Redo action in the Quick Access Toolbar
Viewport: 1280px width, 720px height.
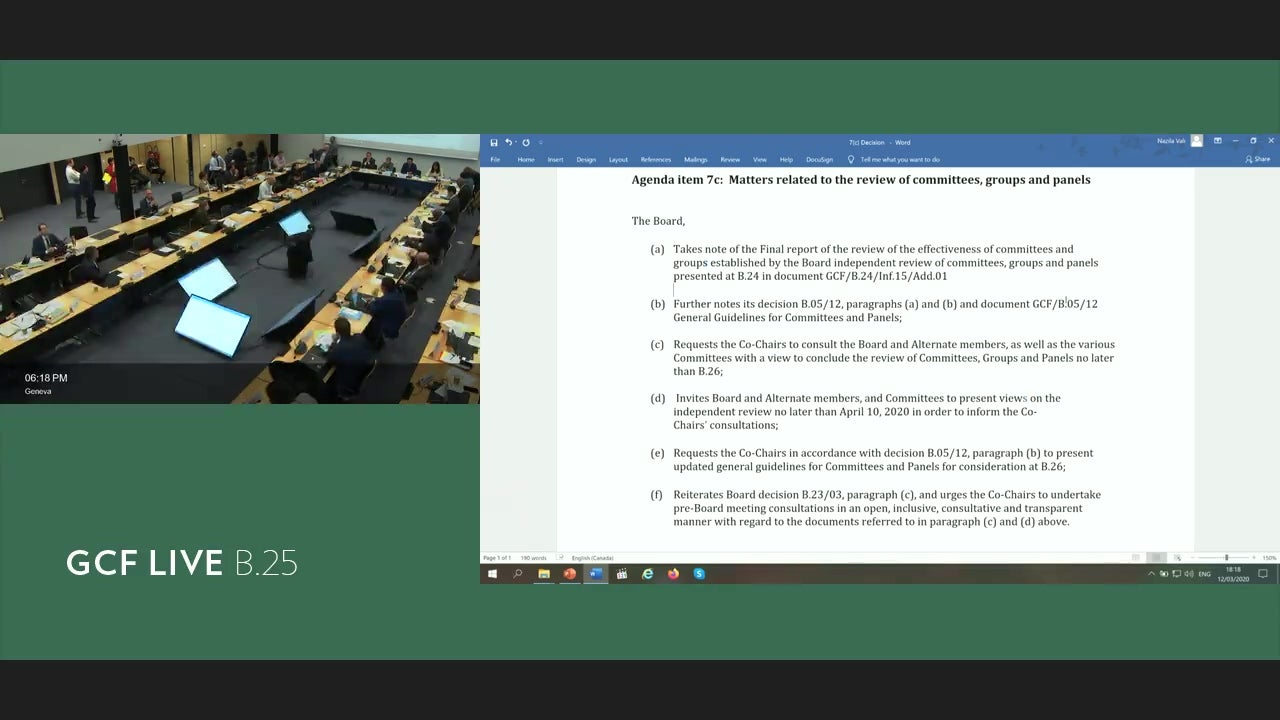click(526, 142)
